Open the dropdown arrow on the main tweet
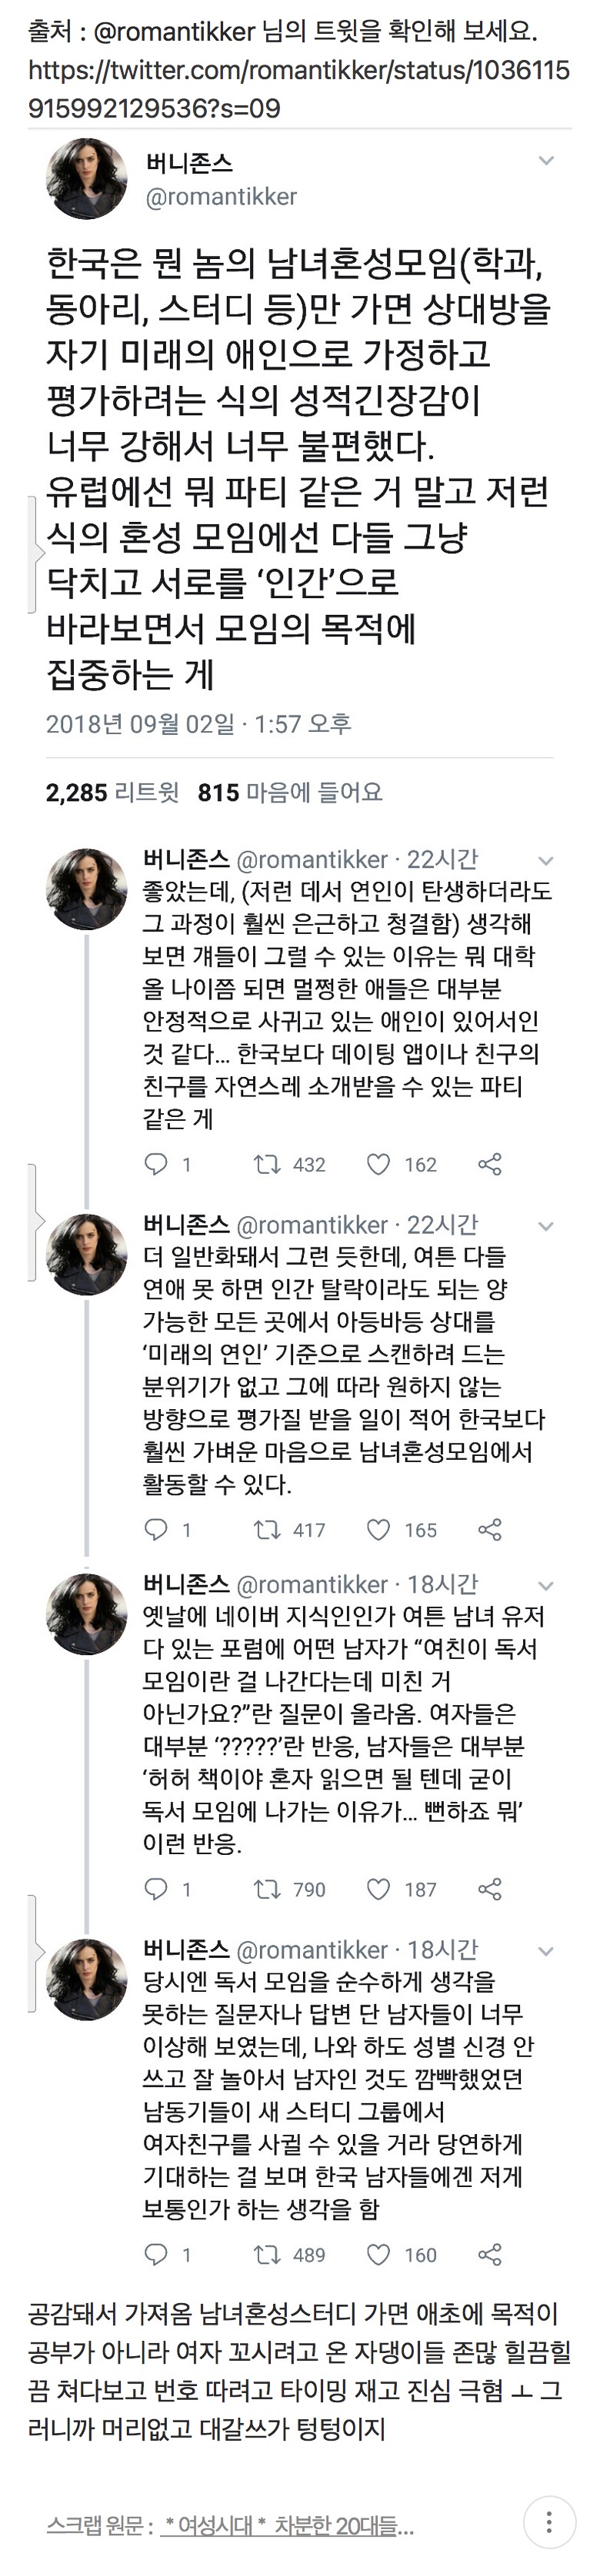This screenshot has width=600, height=2576. [547, 159]
